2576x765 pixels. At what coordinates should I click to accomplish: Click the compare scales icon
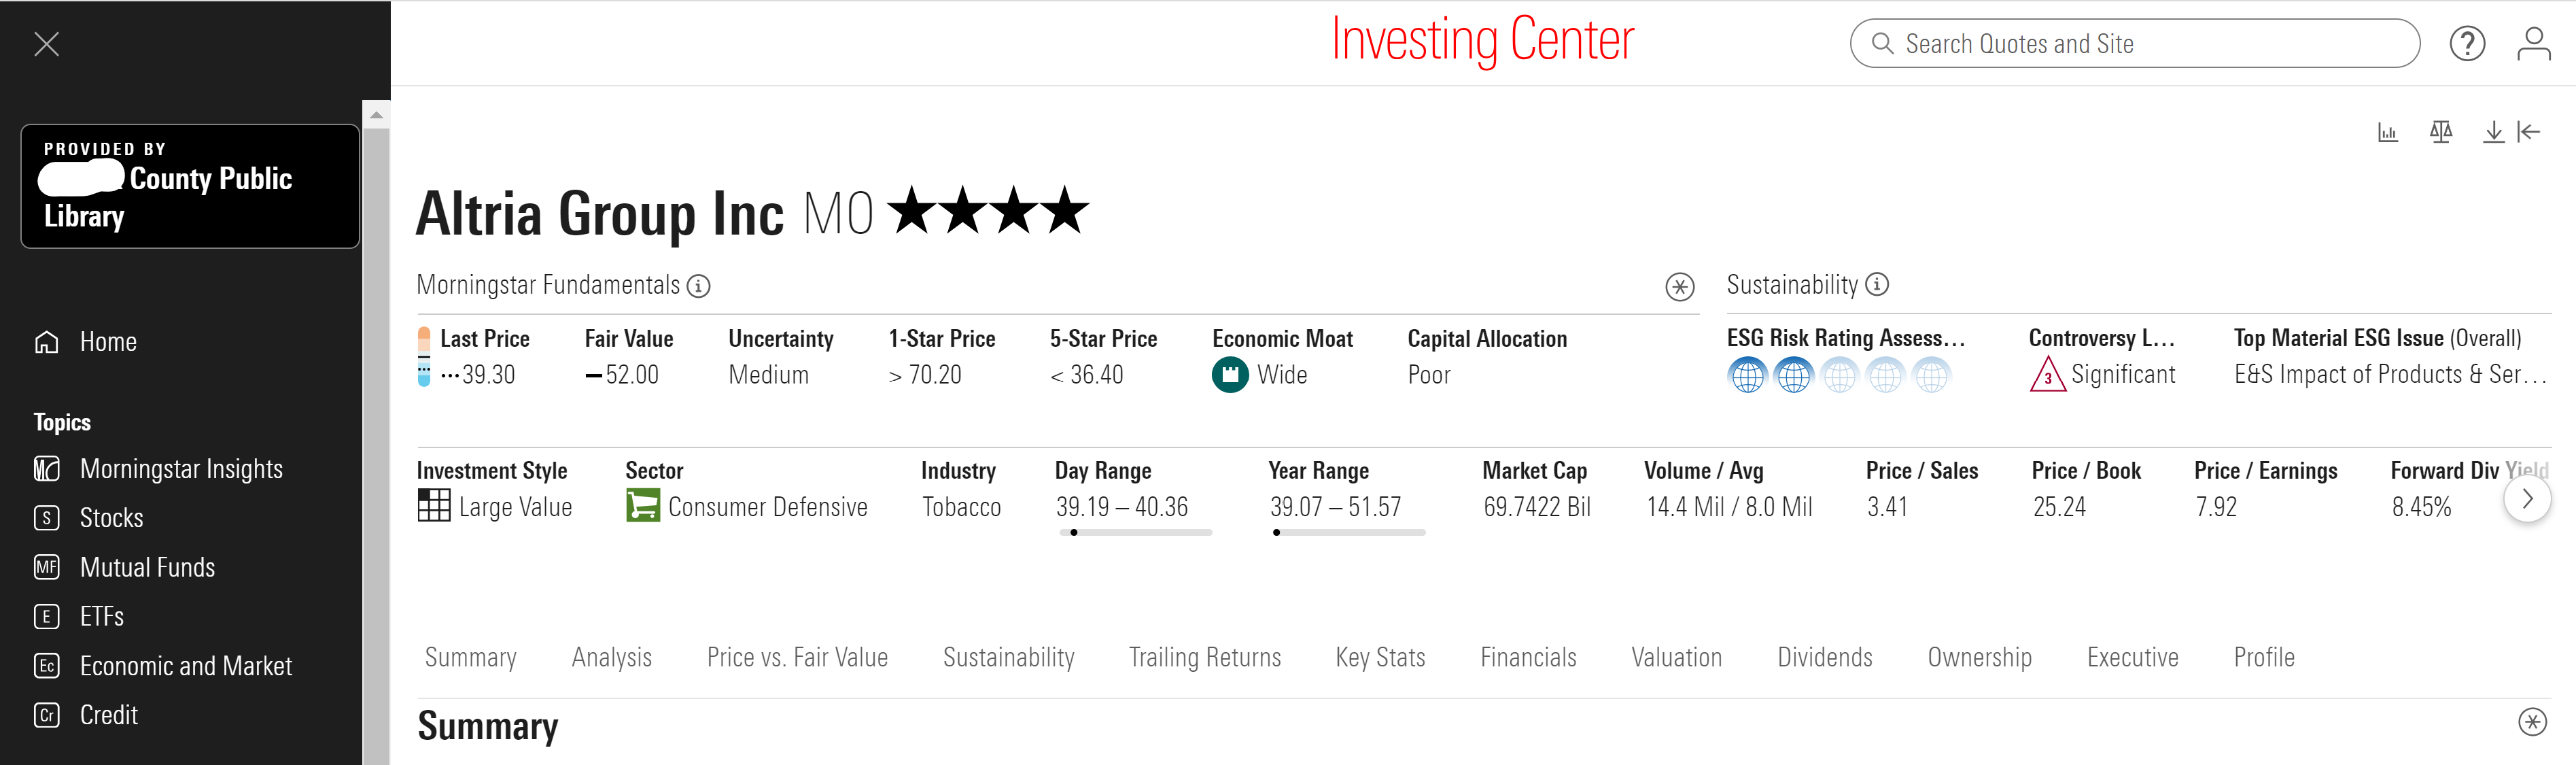click(2440, 132)
